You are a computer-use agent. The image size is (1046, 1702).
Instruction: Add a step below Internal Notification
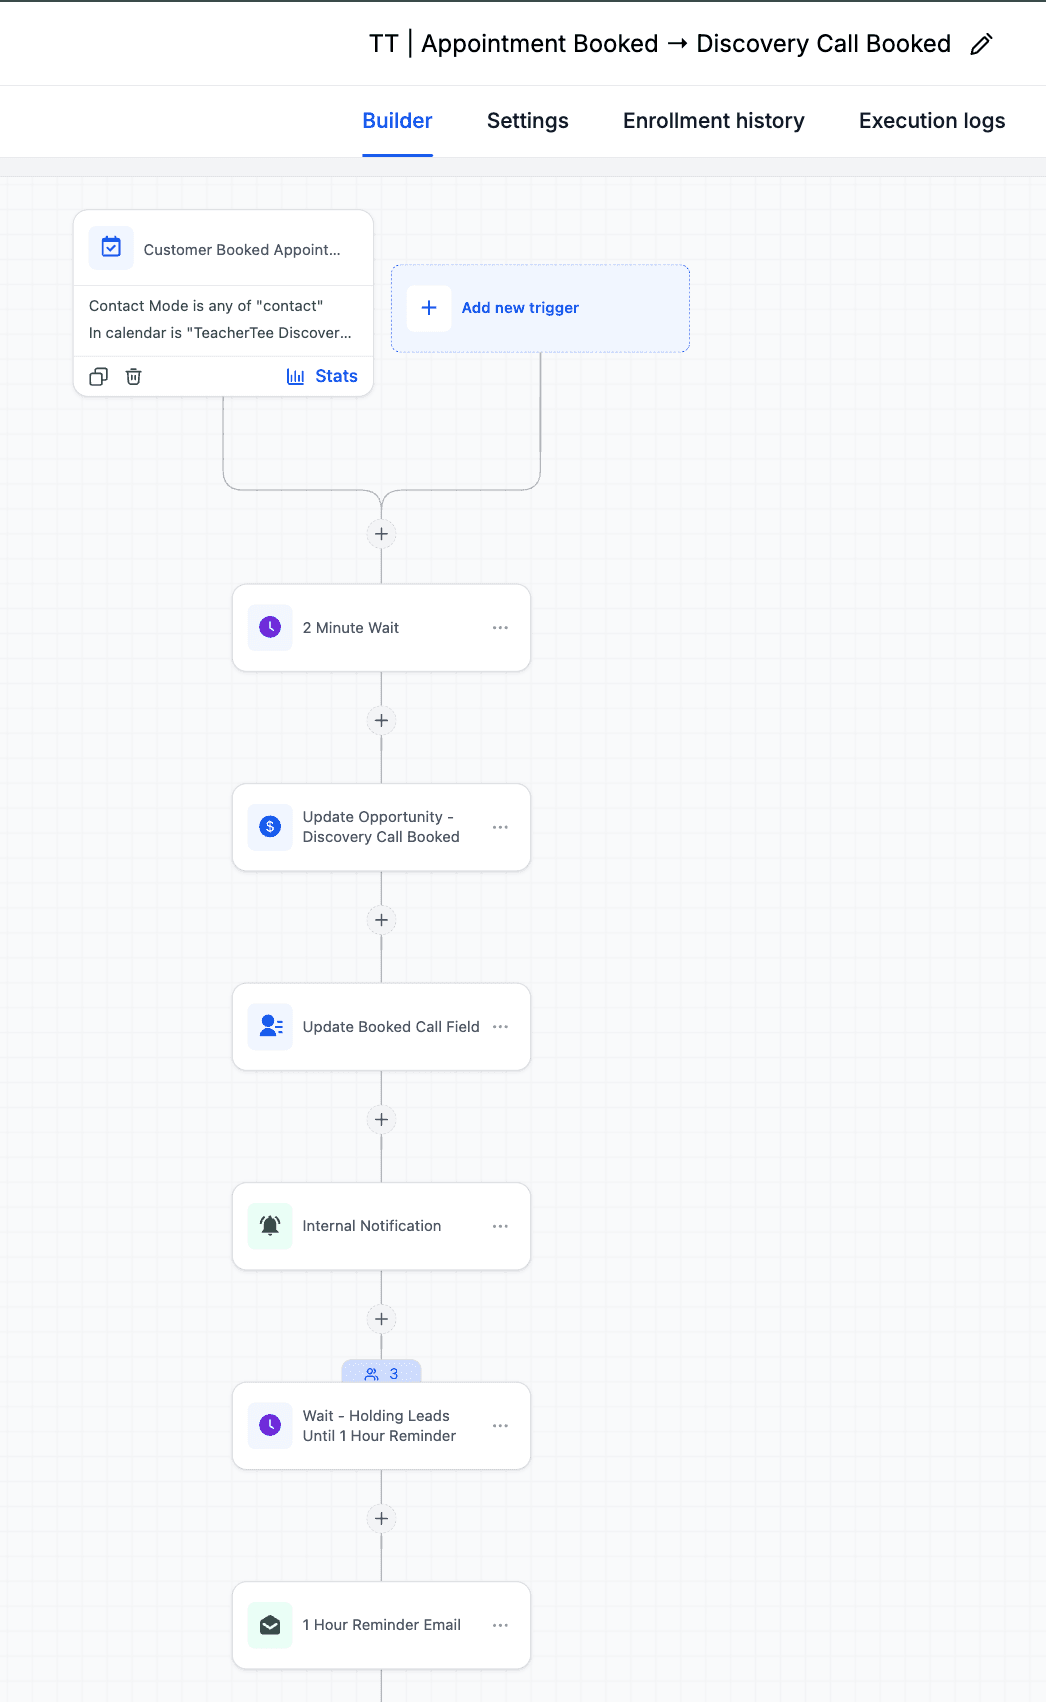coord(381,1319)
